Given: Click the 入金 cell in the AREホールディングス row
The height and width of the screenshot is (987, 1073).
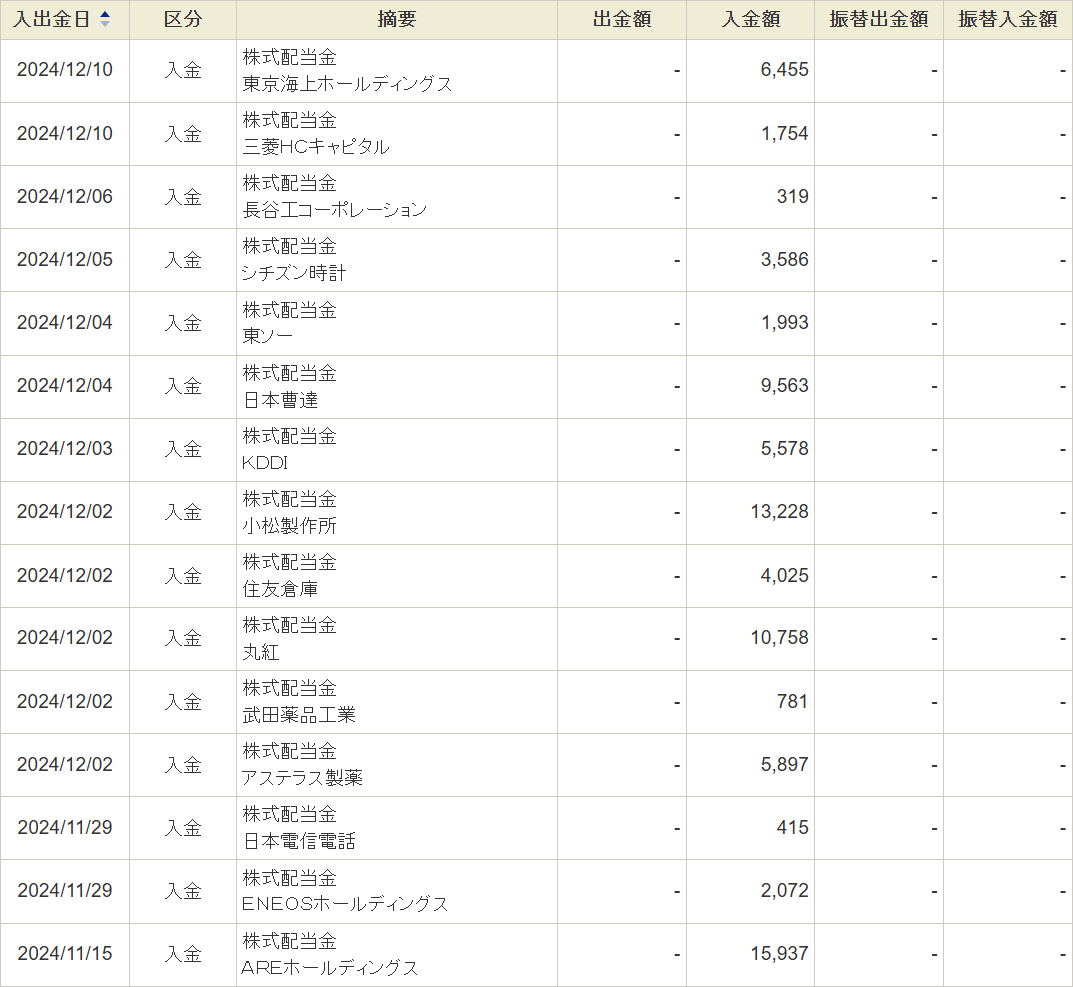Looking at the screenshot, I should (x=183, y=953).
